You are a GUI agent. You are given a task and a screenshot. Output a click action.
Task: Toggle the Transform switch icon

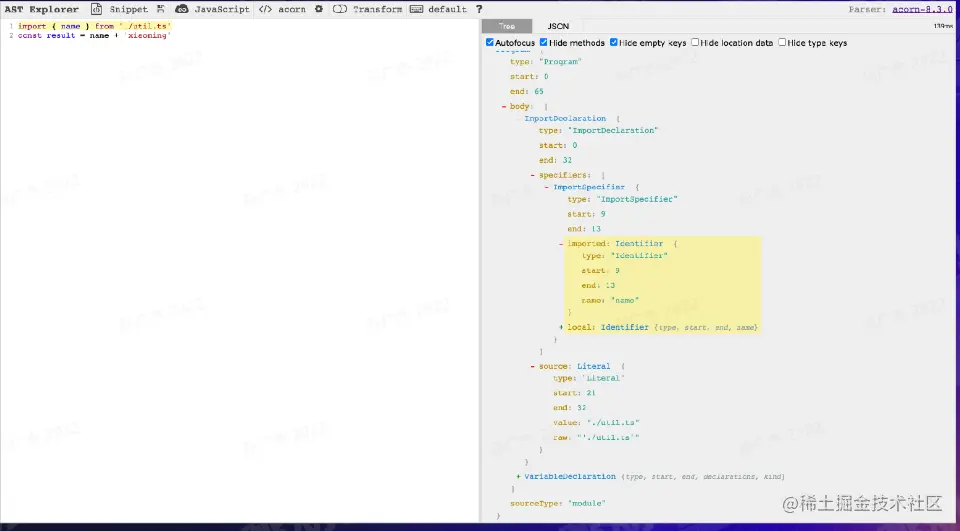point(340,9)
